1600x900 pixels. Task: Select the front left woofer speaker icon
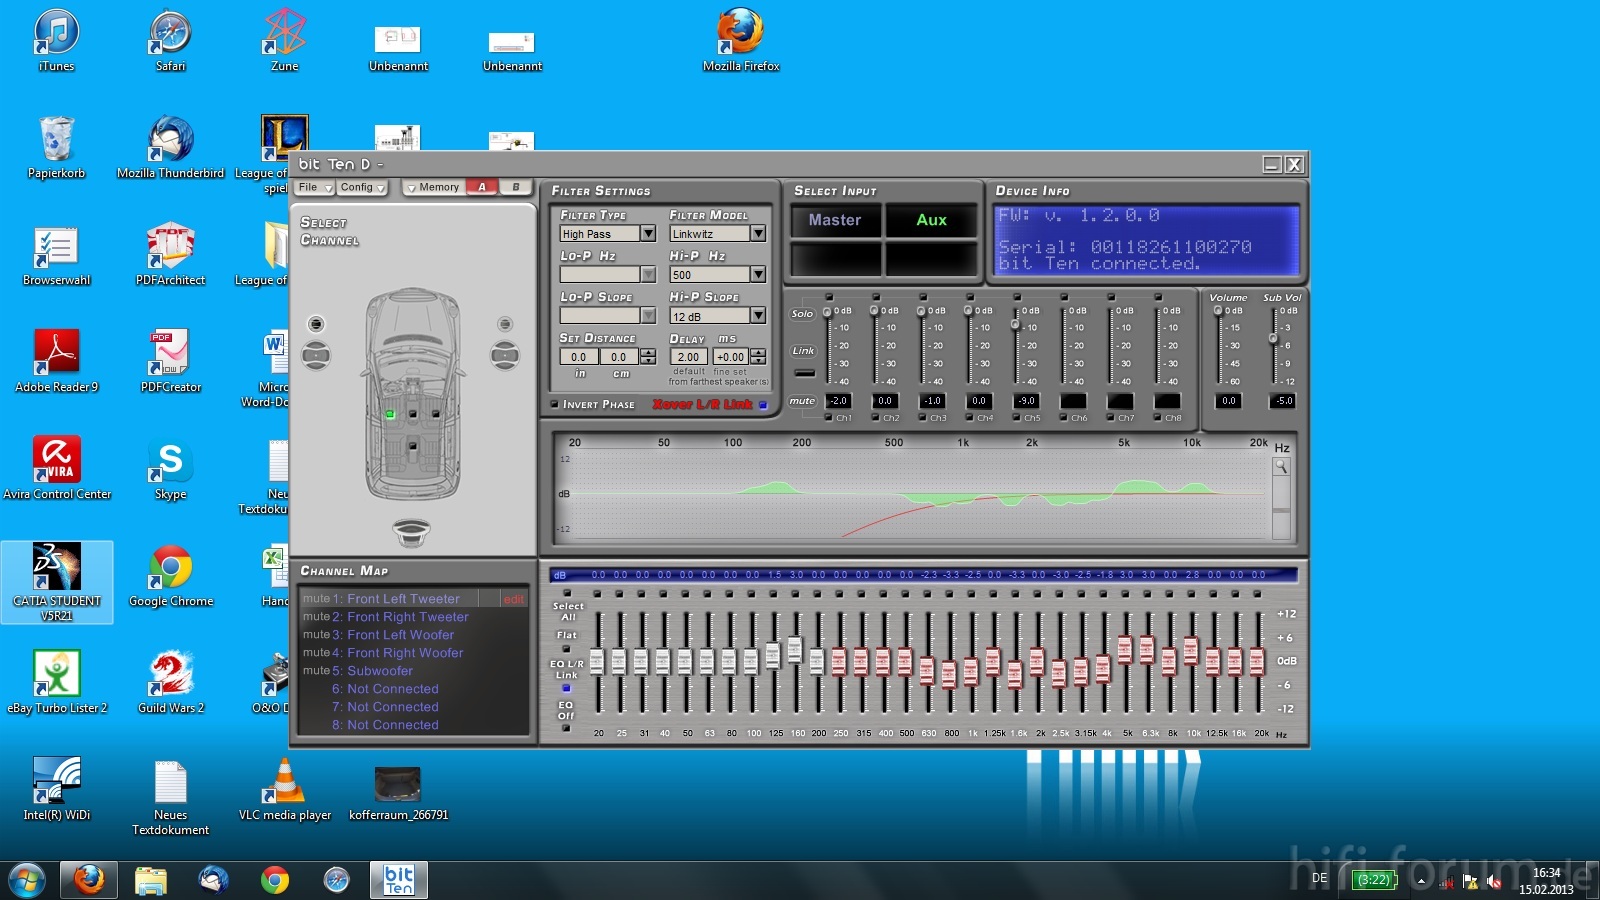point(316,355)
